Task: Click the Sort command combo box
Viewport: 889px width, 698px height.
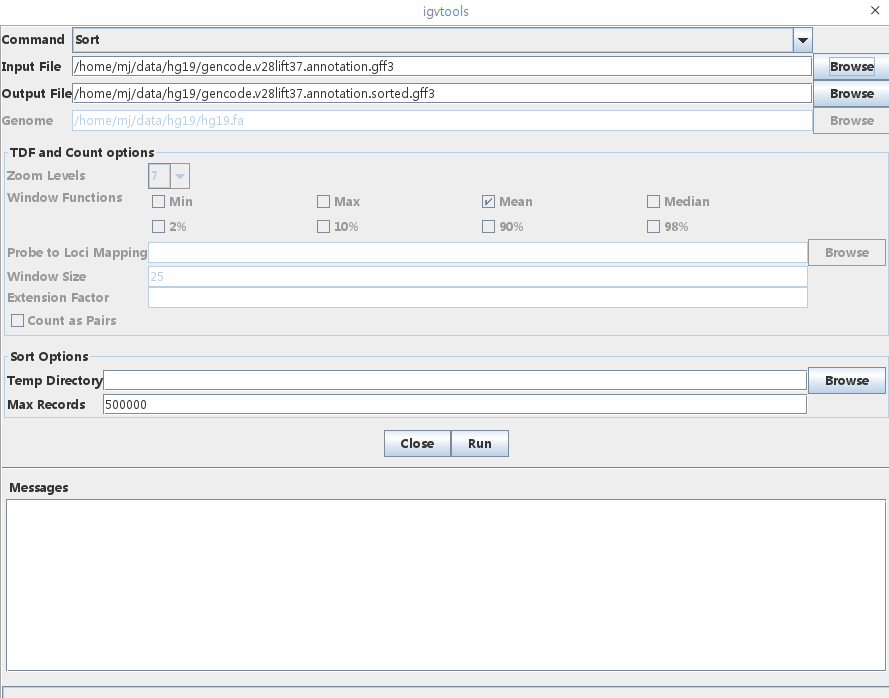Action: (x=442, y=40)
